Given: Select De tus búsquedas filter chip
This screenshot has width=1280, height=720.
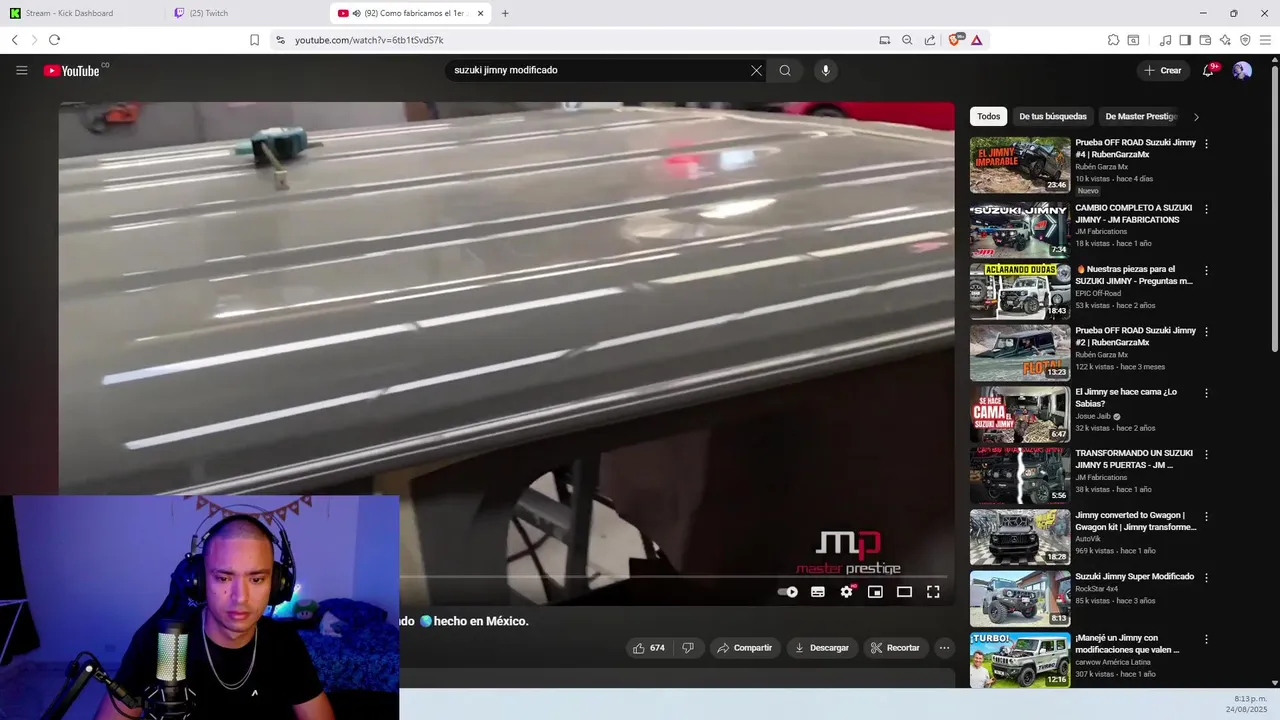Looking at the screenshot, I should click(1053, 116).
